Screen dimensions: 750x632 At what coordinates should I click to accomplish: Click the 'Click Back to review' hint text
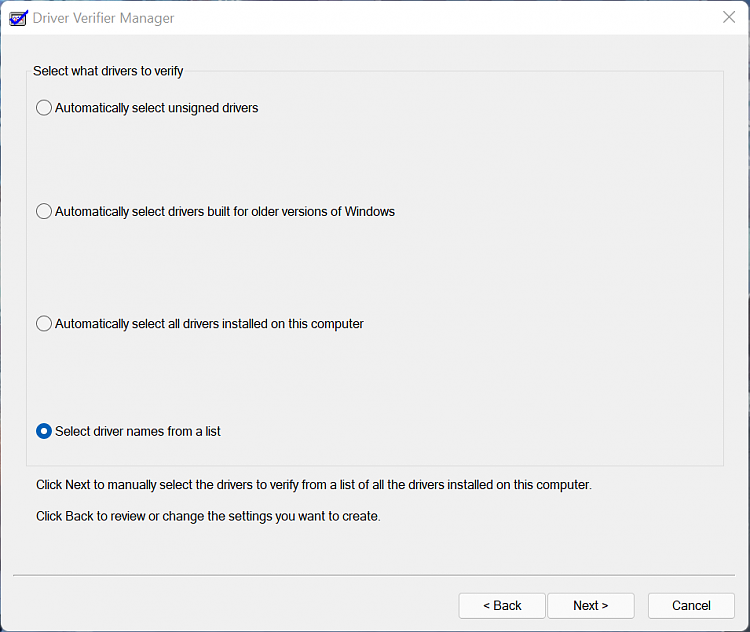pyautogui.click(x=208, y=517)
